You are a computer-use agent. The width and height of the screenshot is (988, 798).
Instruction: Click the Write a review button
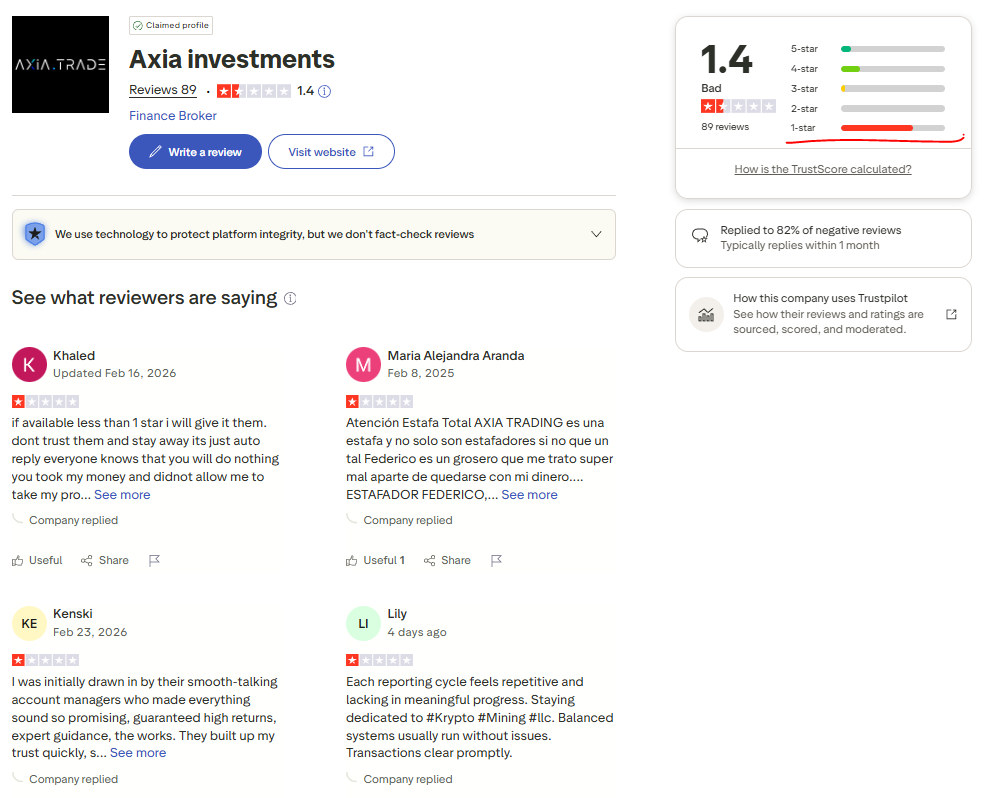click(x=195, y=152)
